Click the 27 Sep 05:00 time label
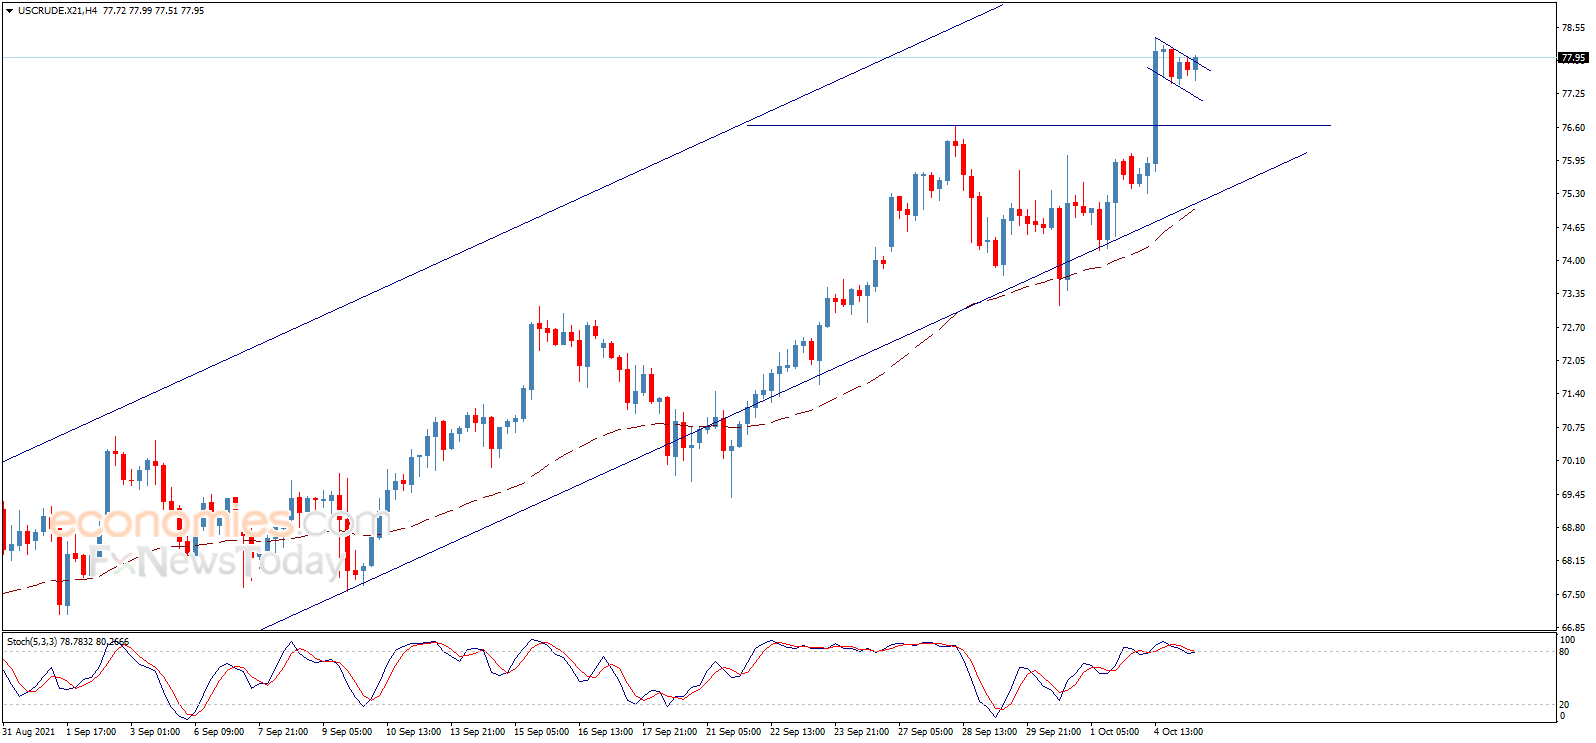1596x743 pixels. click(925, 732)
